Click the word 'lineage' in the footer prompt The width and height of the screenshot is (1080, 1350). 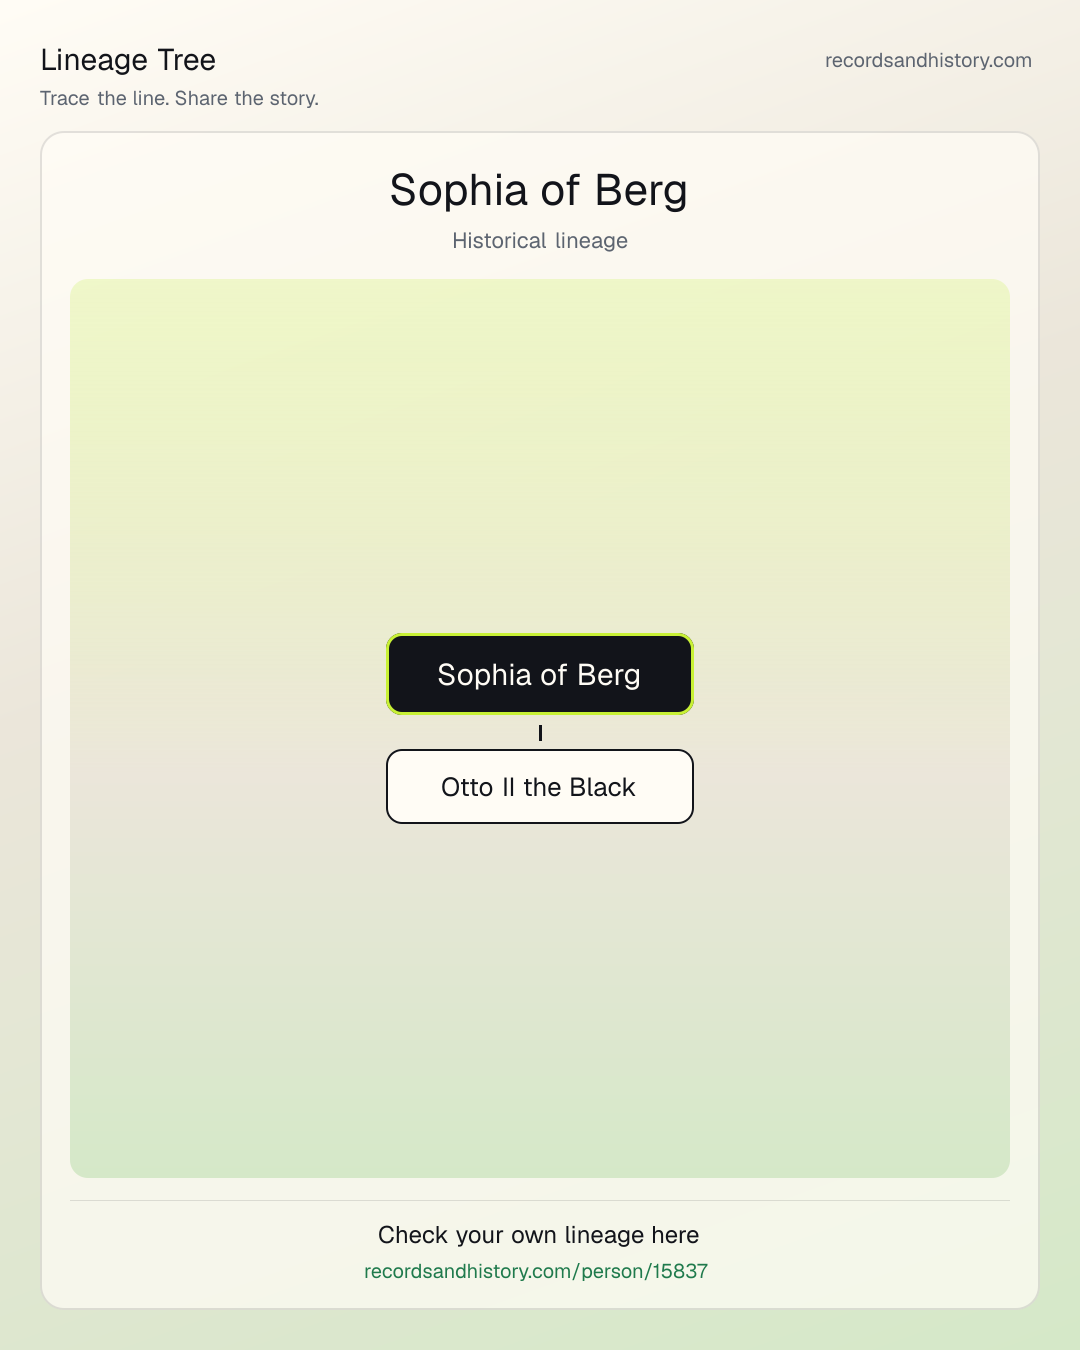pos(604,1235)
